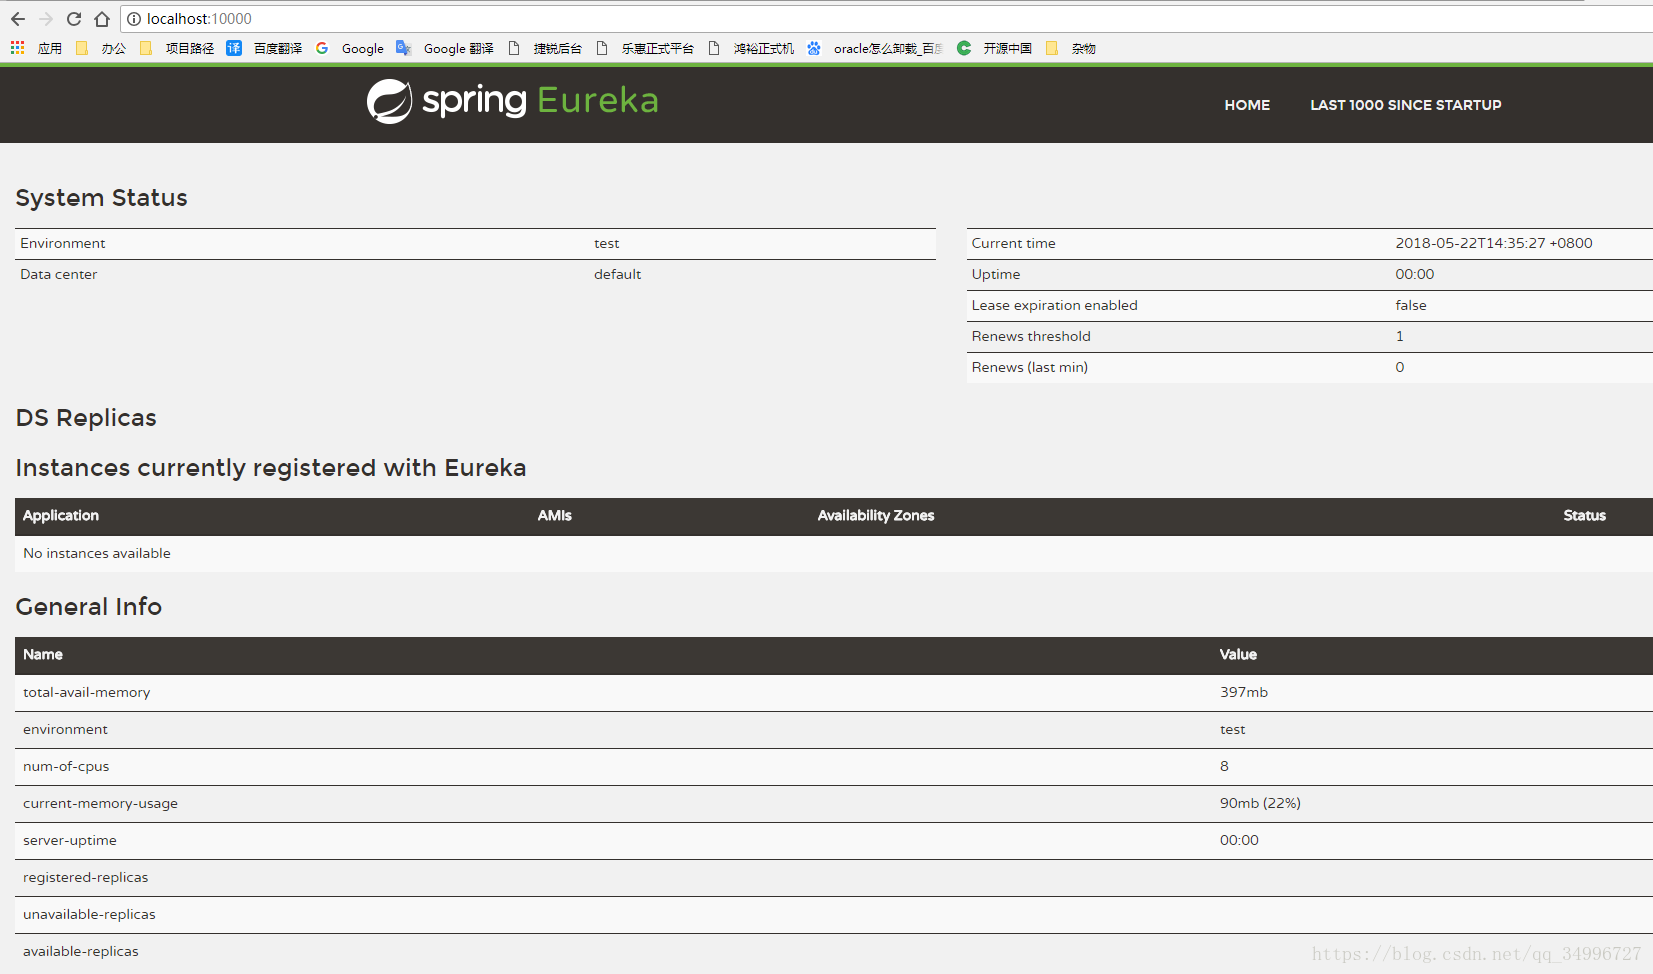Open the Google bookmark
The width and height of the screenshot is (1653, 974).
click(350, 48)
